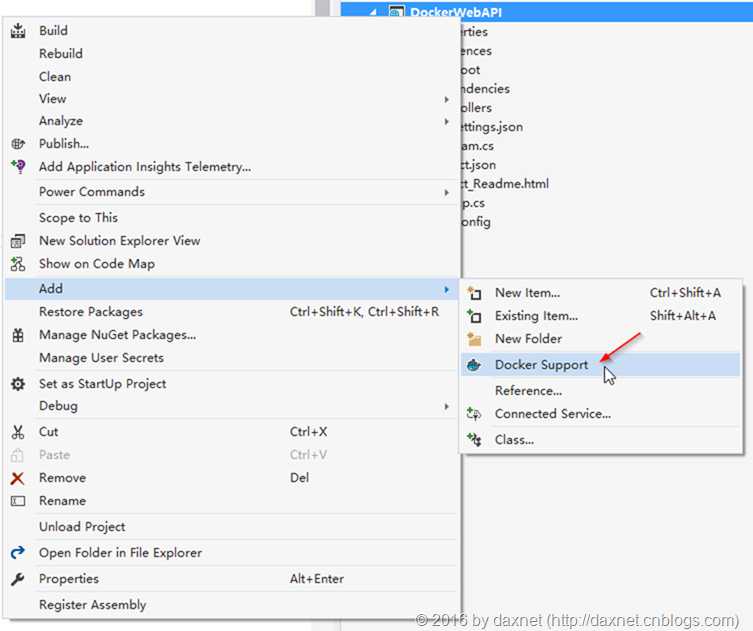Collapse the DockerWebAPI project node
753x631 pixels.
(374, 12)
